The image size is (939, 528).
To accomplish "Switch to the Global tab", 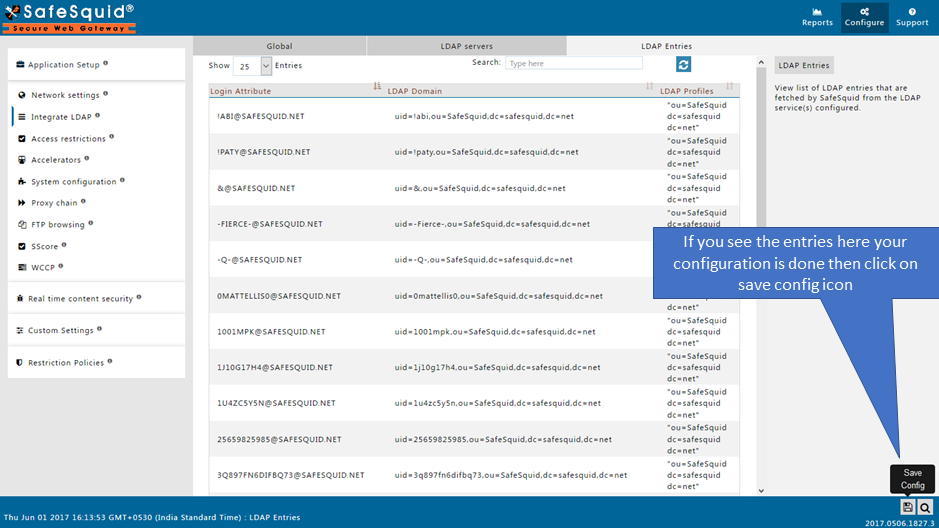I will [x=279, y=45].
